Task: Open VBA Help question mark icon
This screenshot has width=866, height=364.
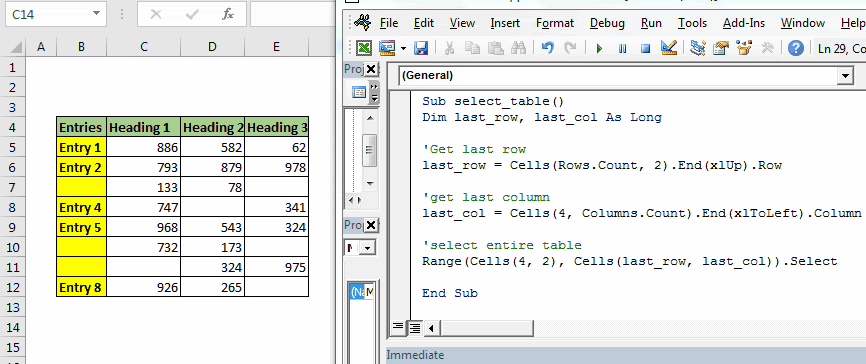Action: (795, 49)
